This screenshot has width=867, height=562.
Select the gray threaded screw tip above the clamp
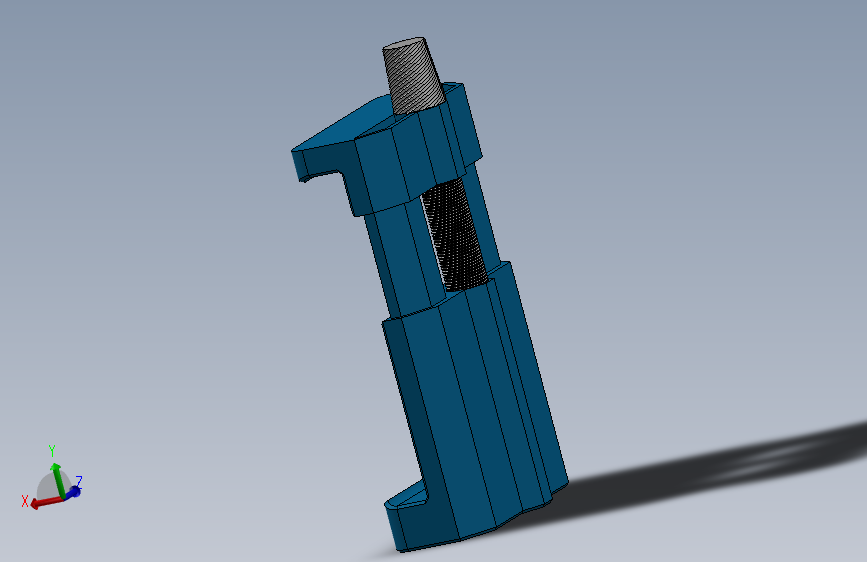click(x=412, y=75)
